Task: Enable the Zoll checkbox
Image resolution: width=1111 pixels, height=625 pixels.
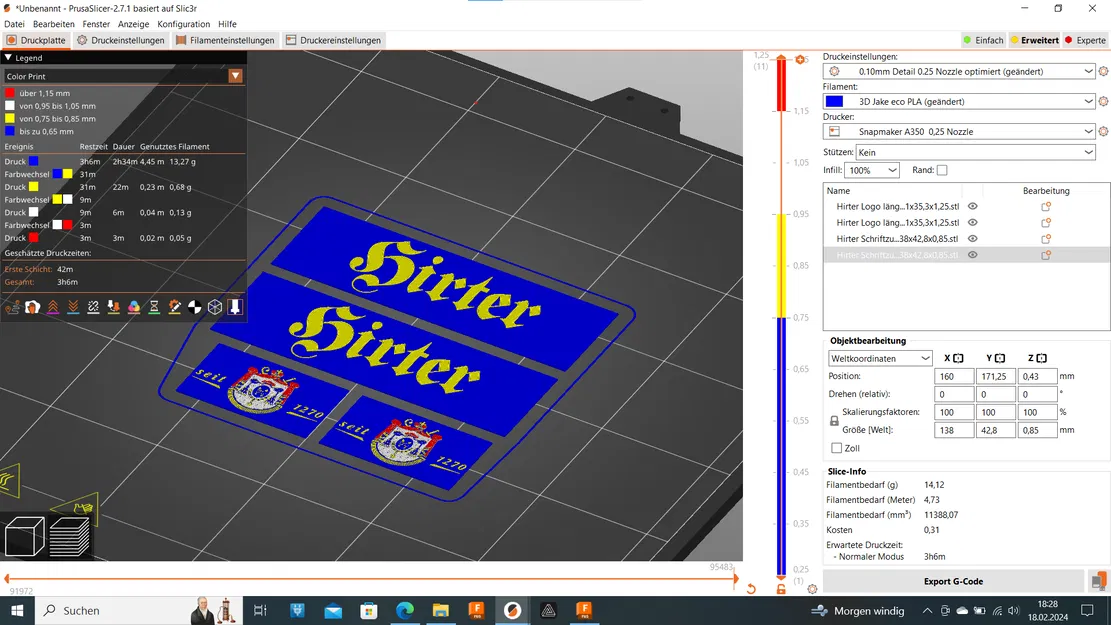Action: (837, 448)
